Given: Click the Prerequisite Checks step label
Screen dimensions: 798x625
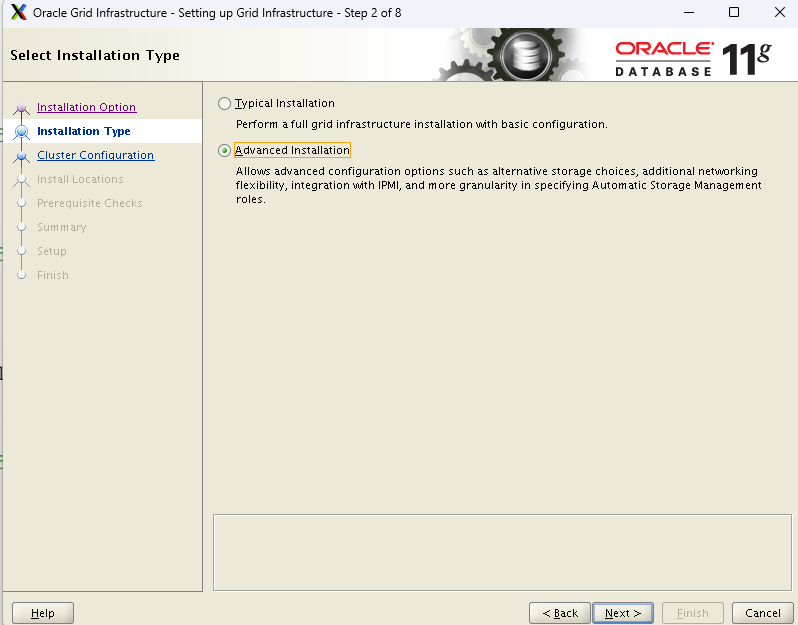Looking at the screenshot, I should pos(90,203).
